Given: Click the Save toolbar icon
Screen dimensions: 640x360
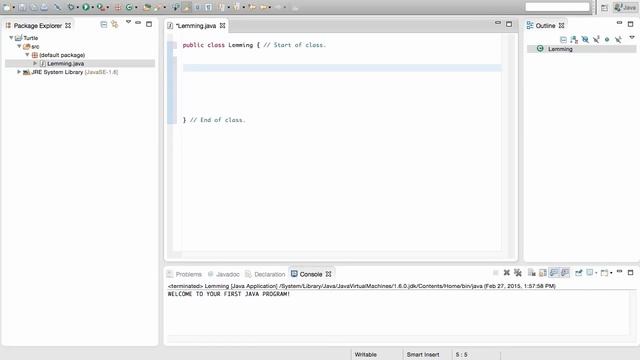Looking at the screenshot, I should click(x=22, y=7).
